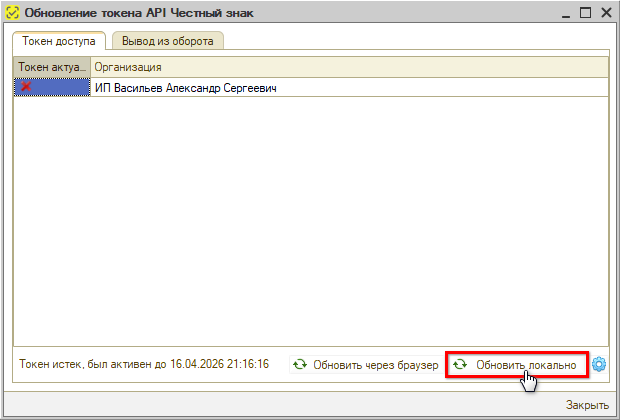
Task: Click the green arrows icon beside 'Обновить локально'
Action: [x=460, y=365]
